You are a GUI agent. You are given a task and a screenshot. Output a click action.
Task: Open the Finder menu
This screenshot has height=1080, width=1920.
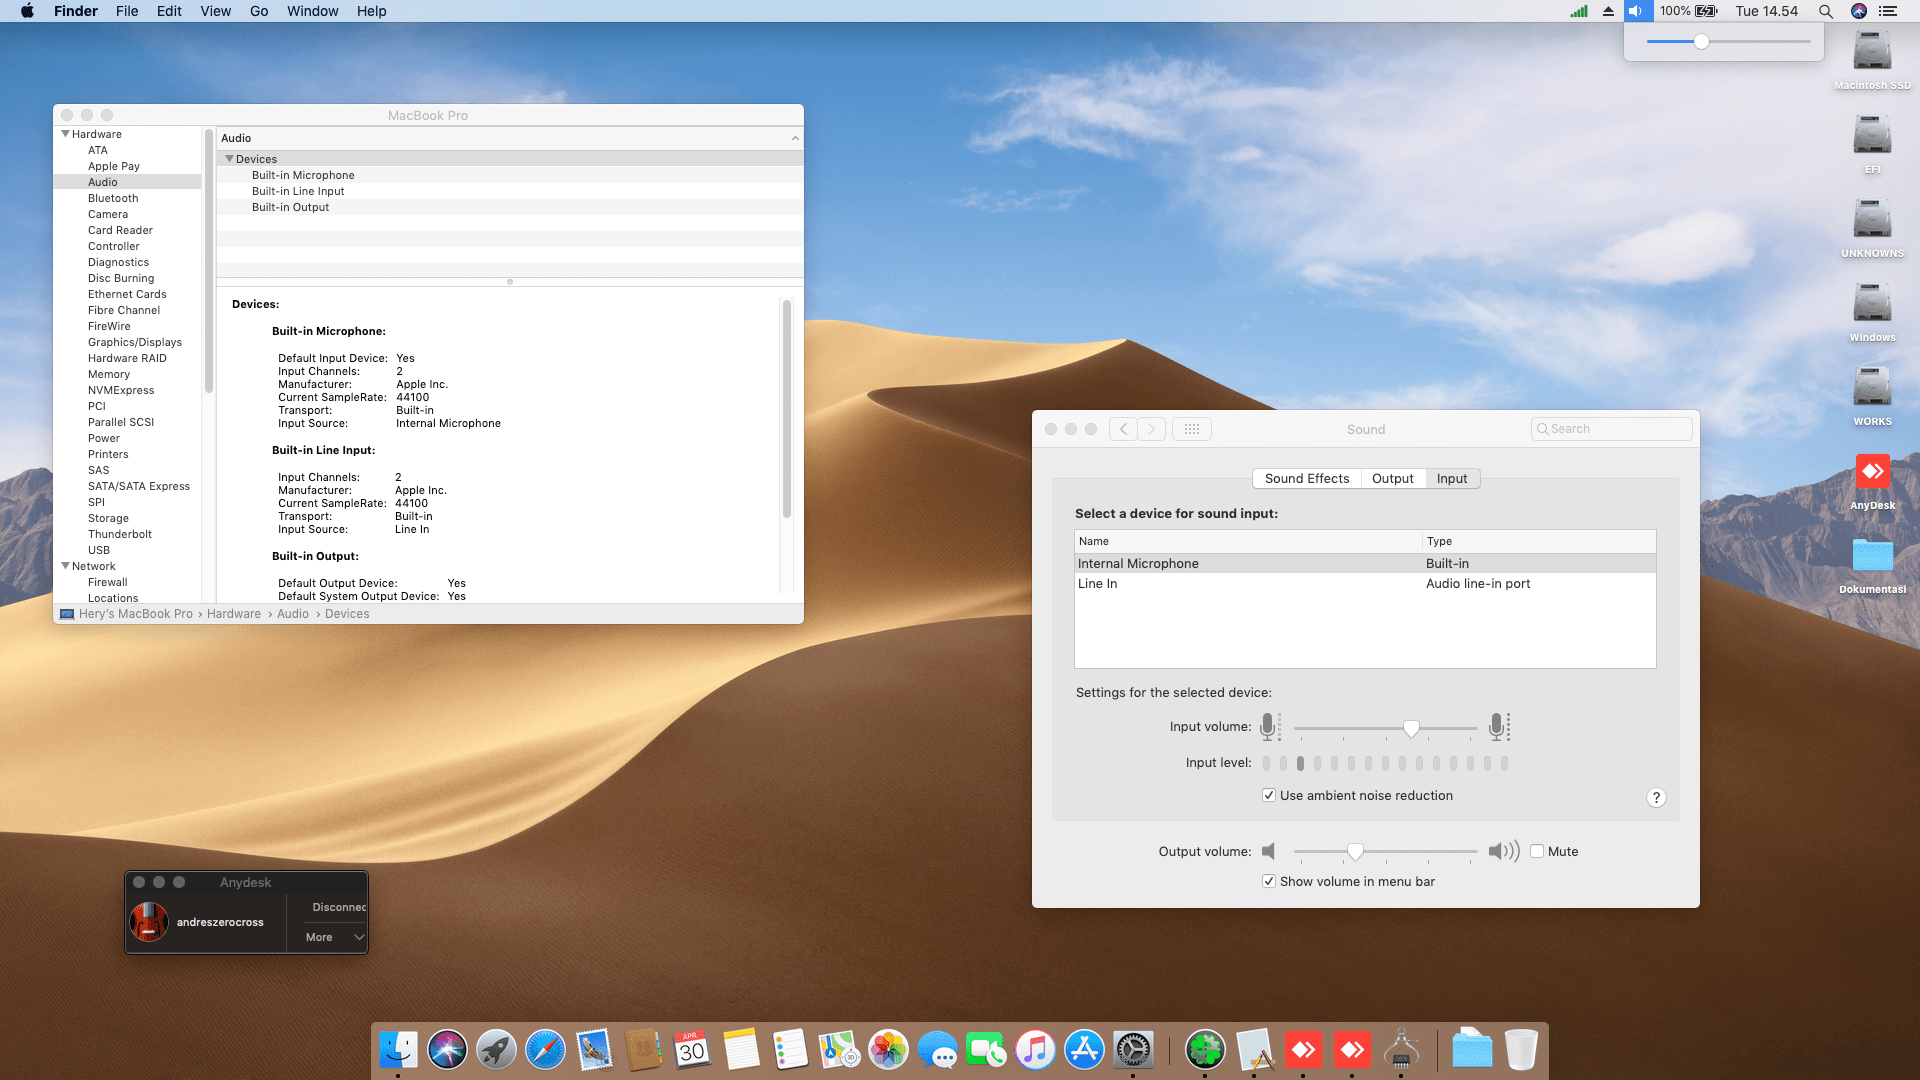tap(76, 11)
